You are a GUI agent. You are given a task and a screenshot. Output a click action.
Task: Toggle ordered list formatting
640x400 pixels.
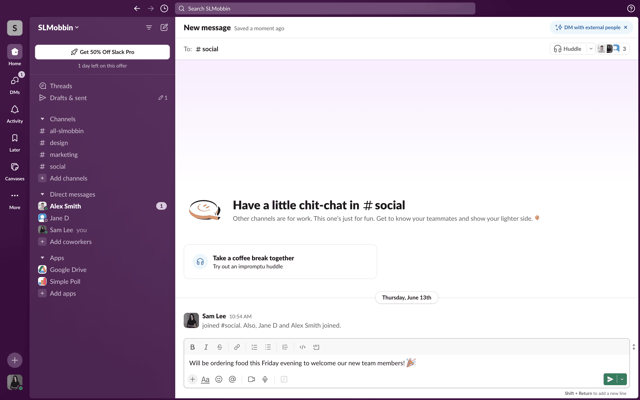point(254,347)
